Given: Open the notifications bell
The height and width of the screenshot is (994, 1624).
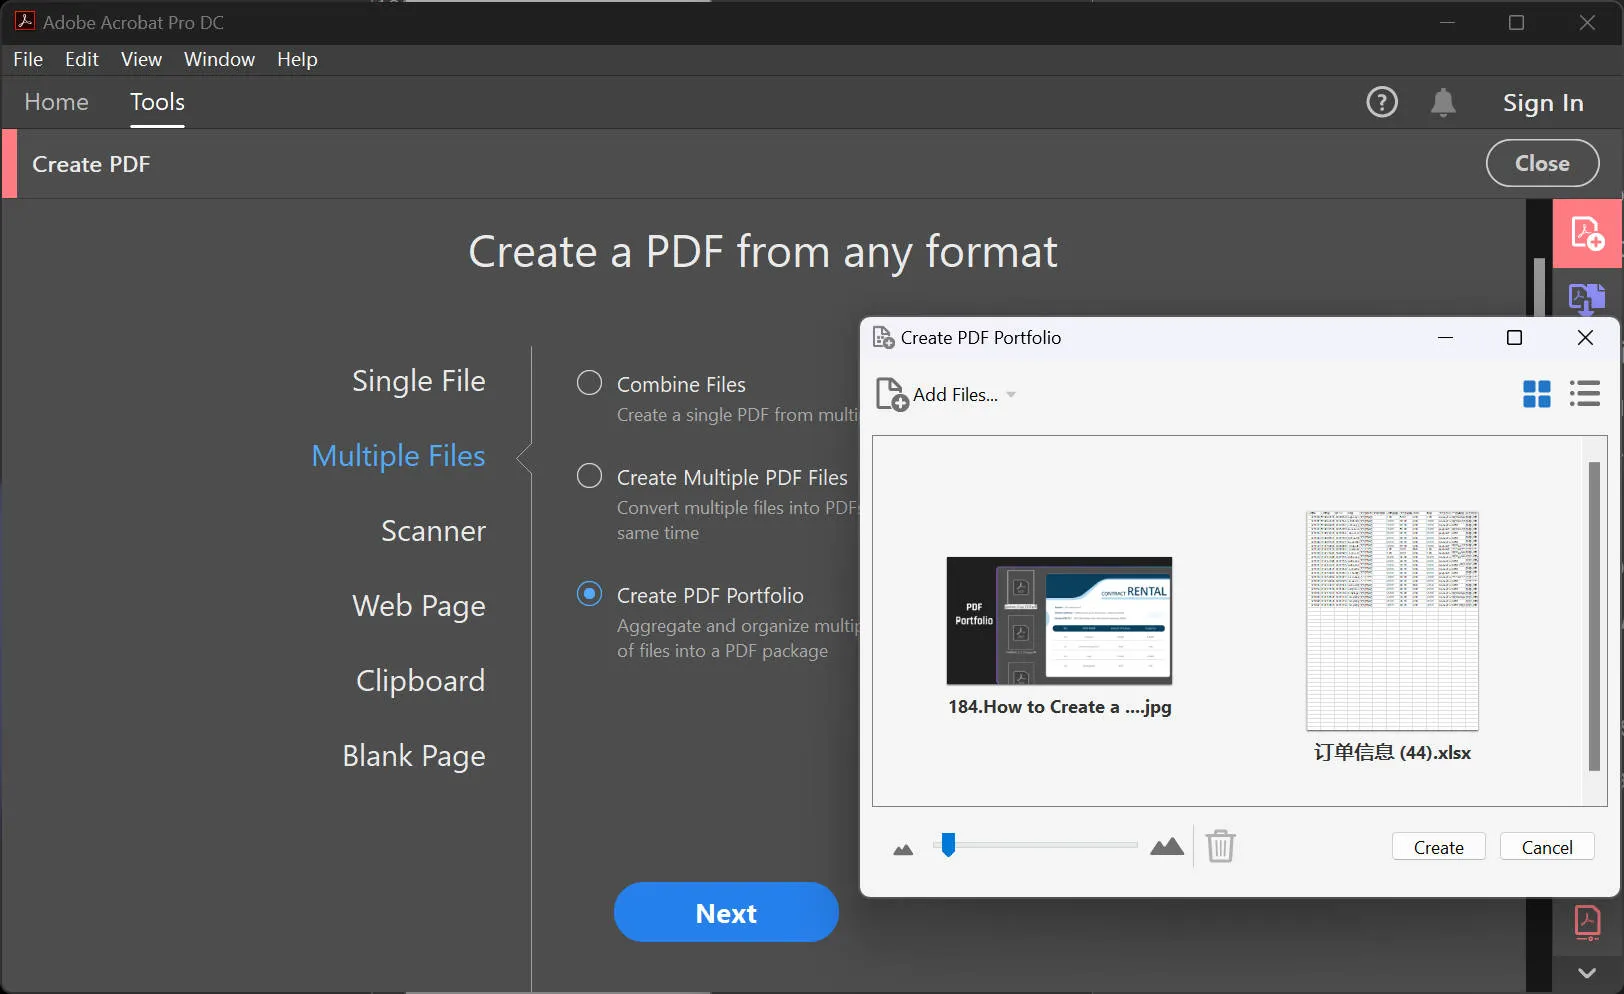Looking at the screenshot, I should 1443,102.
